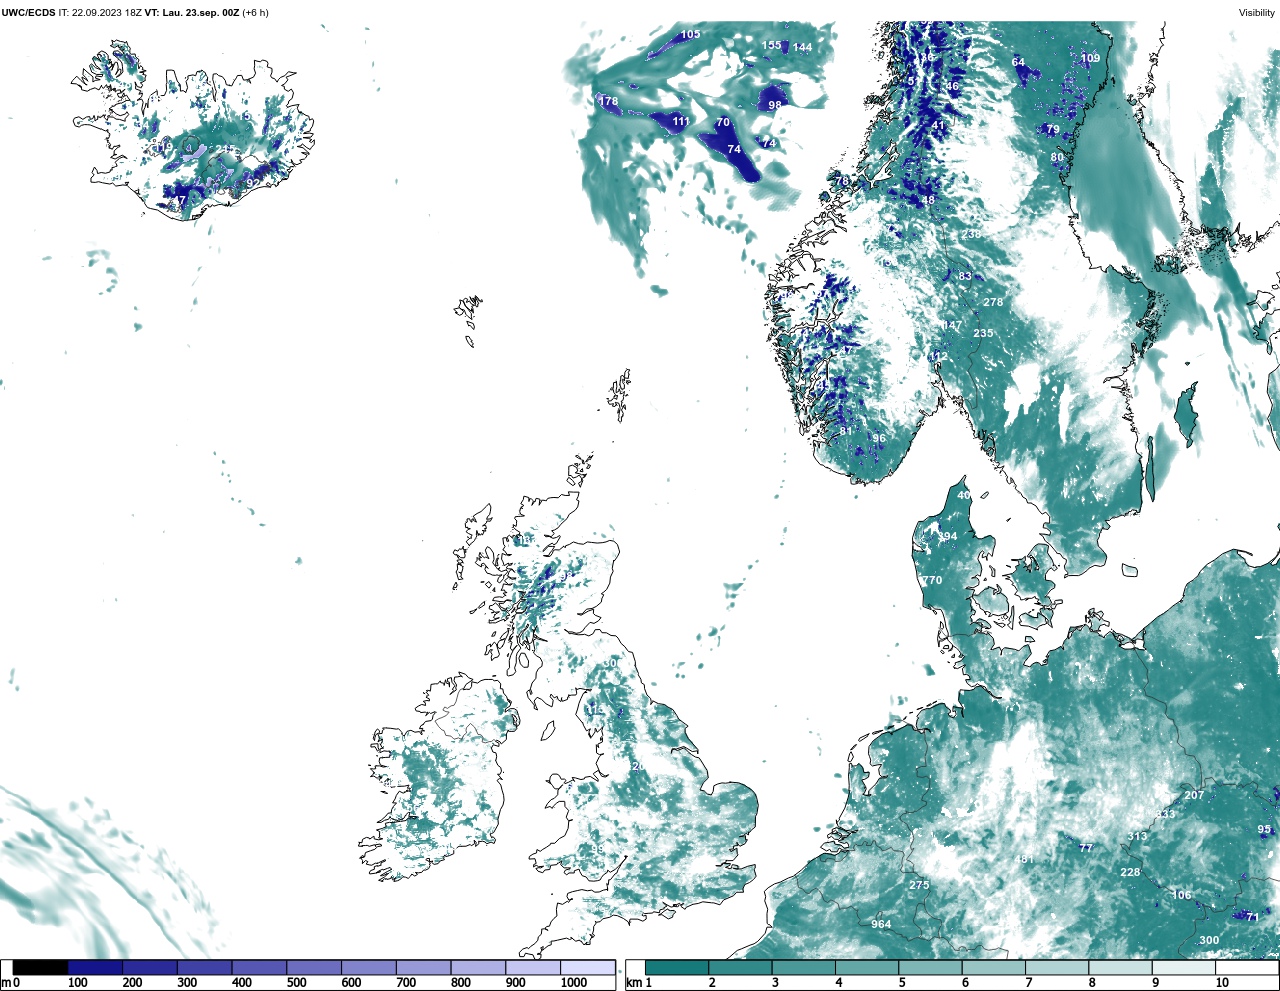Click the '71' visibility value on the map
This screenshot has width=1280, height=991.
pyautogui.click(x=1252, y=917)
